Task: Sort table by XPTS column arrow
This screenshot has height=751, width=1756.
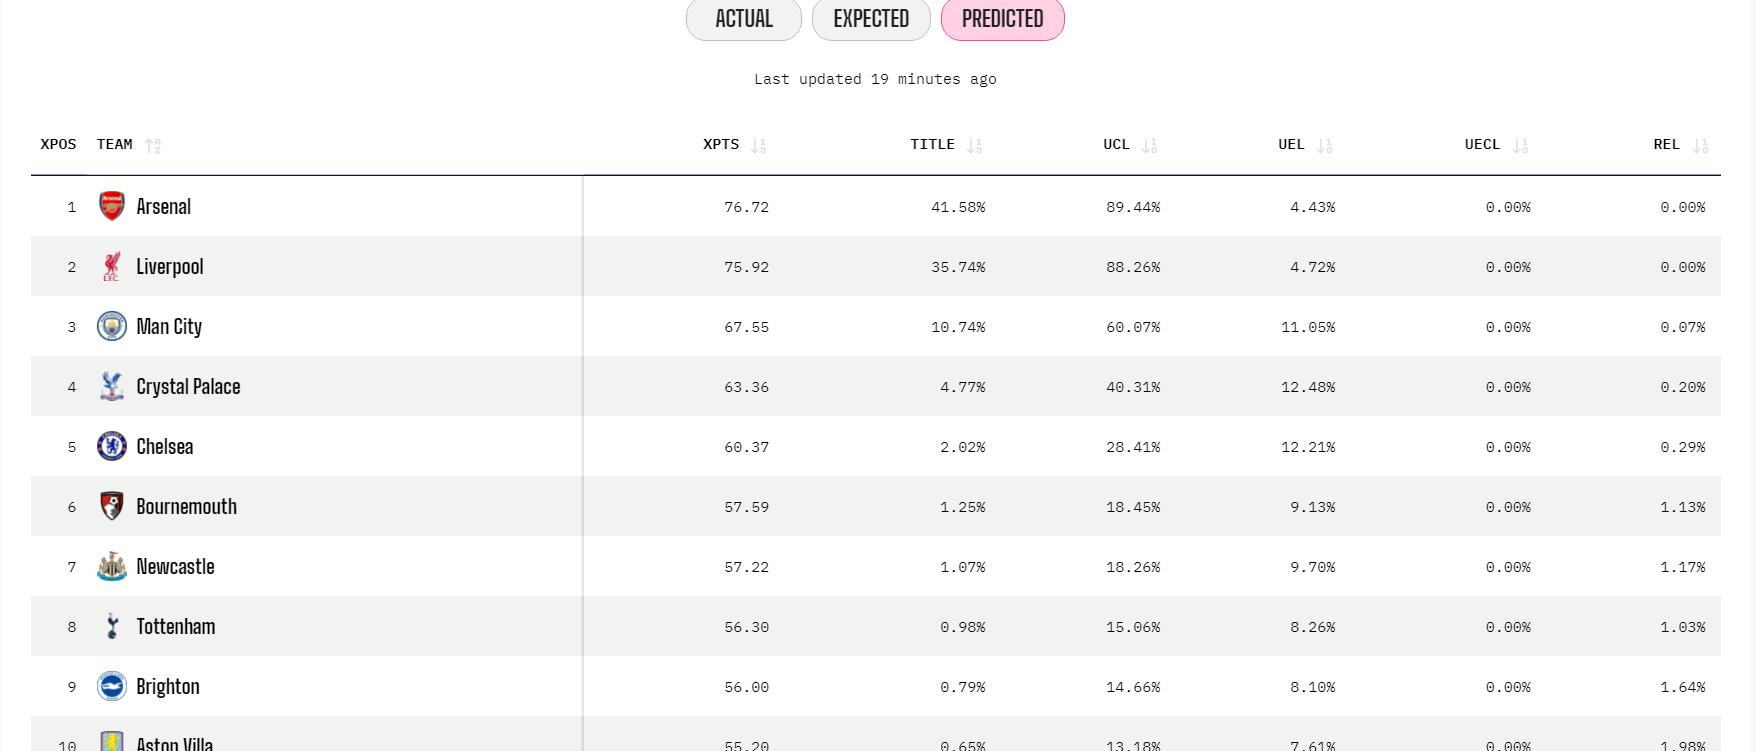Action: click(759, 146)
